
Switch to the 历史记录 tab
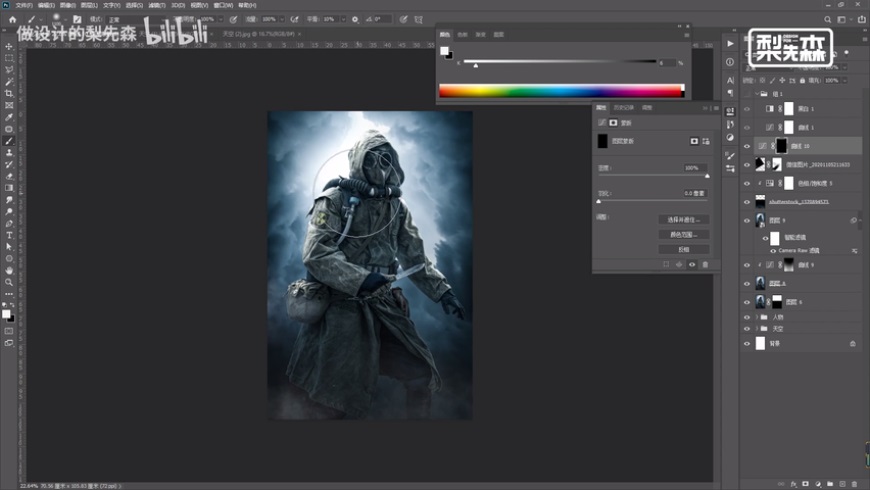(x=624, y=108)
